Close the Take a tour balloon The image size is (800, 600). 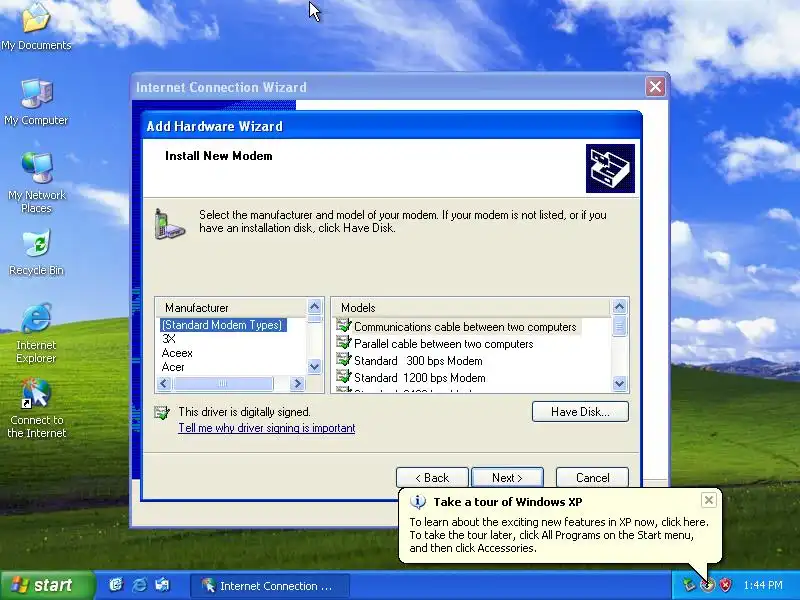709,500
